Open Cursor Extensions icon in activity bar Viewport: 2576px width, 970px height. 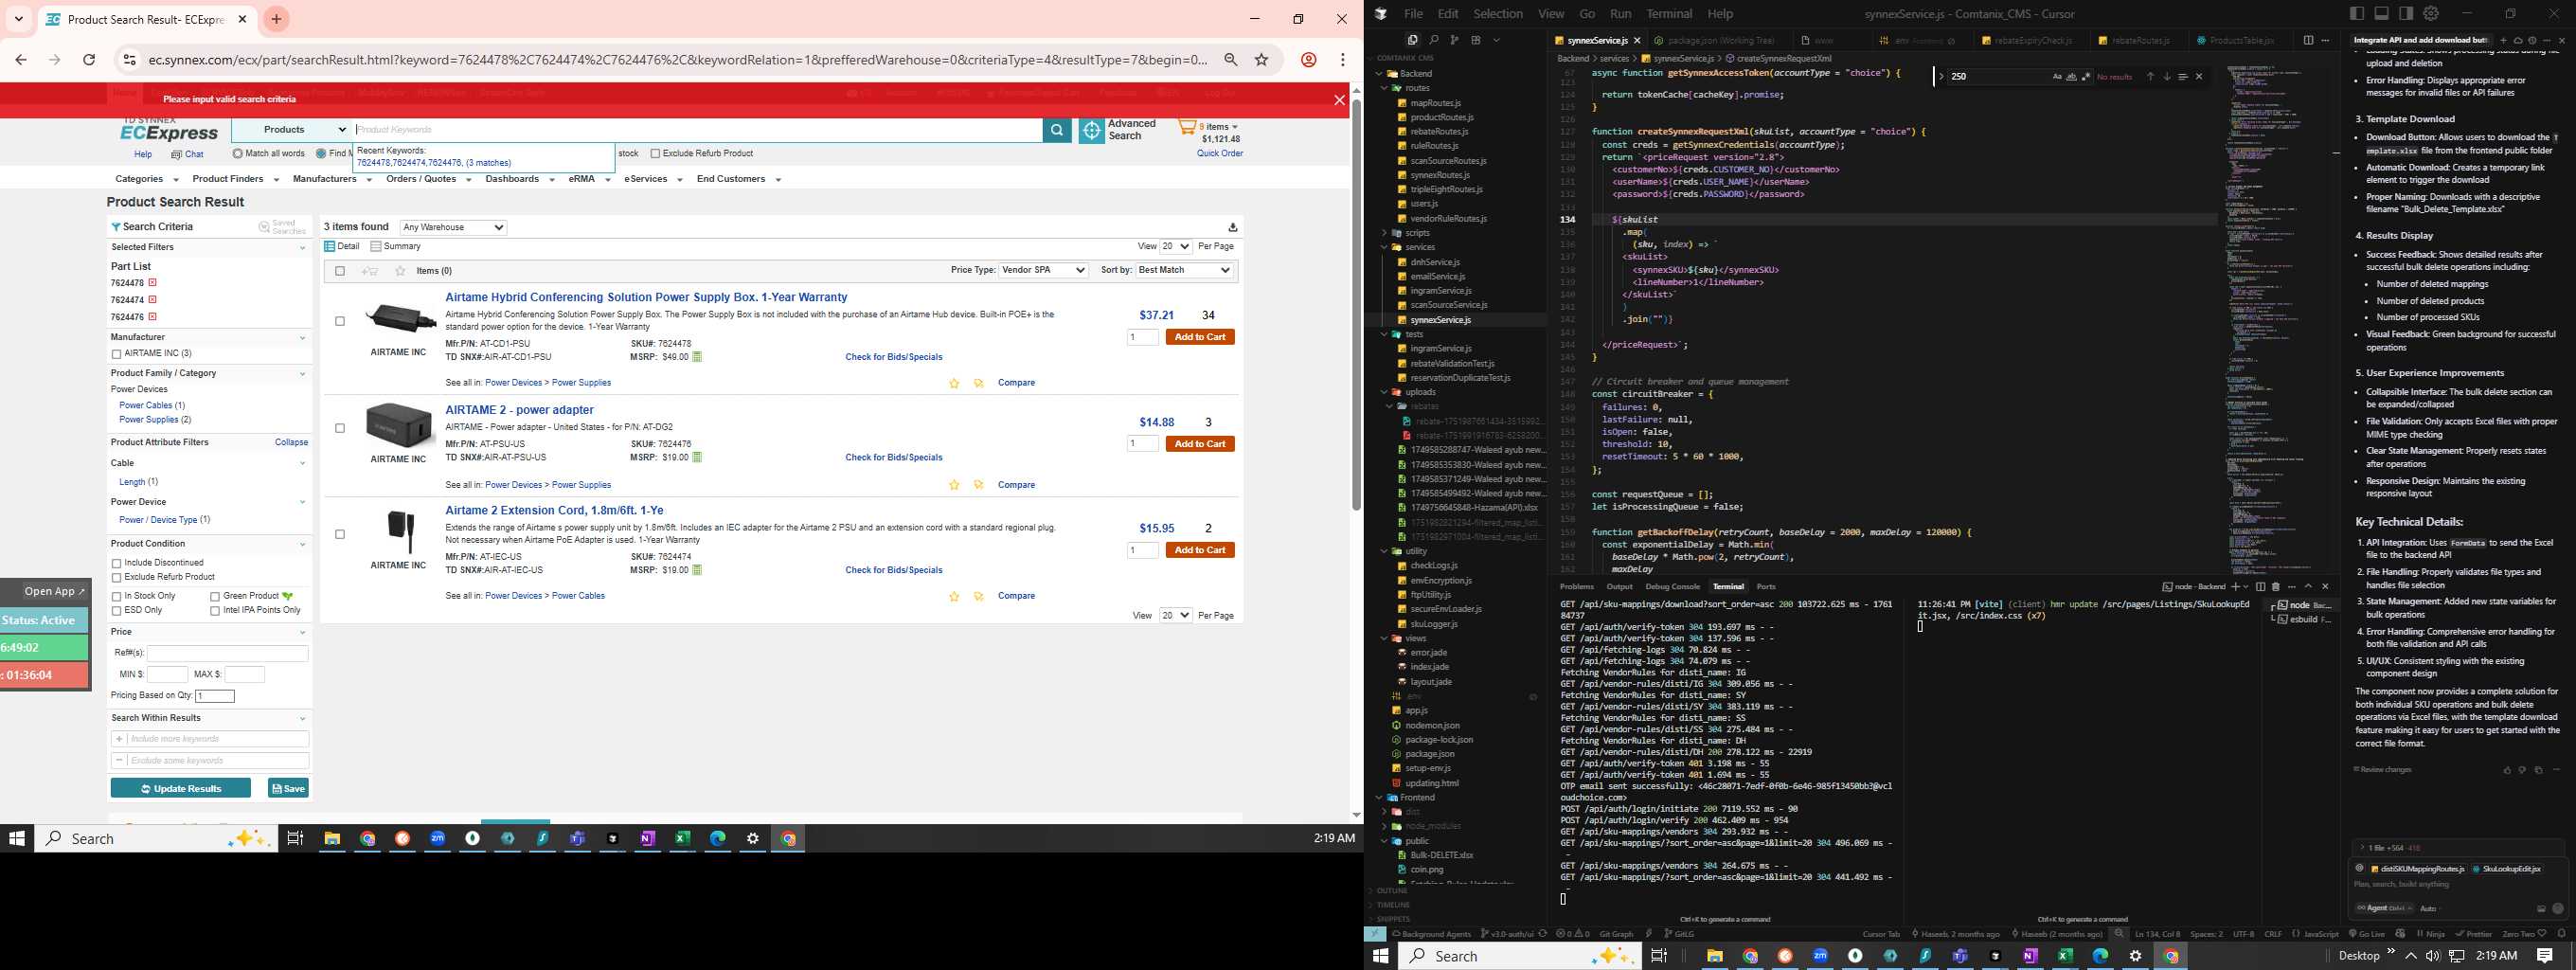coord(1475,40)
